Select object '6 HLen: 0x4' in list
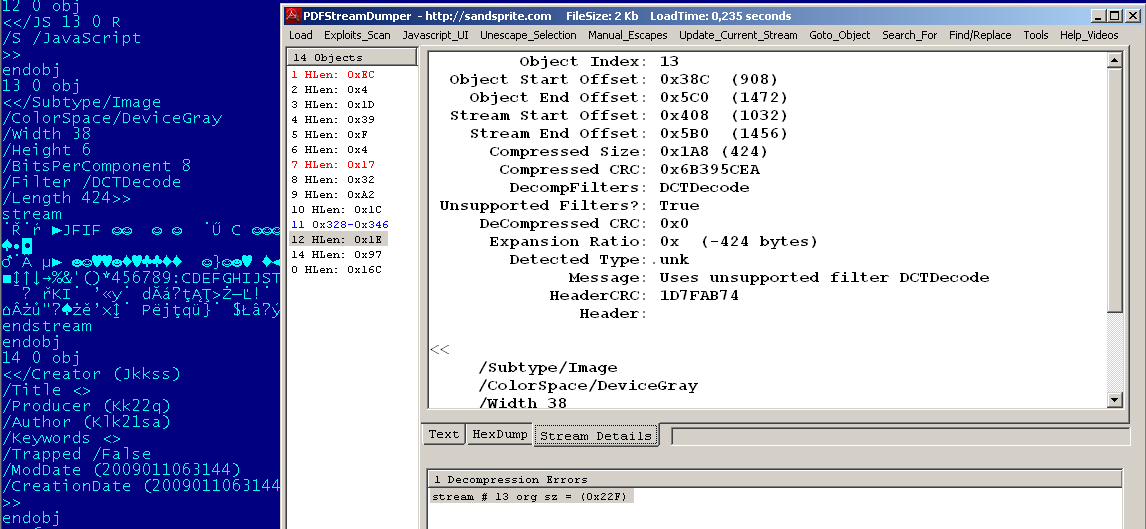This screenshot has width=1146, height=529. (x=329, y=150)
